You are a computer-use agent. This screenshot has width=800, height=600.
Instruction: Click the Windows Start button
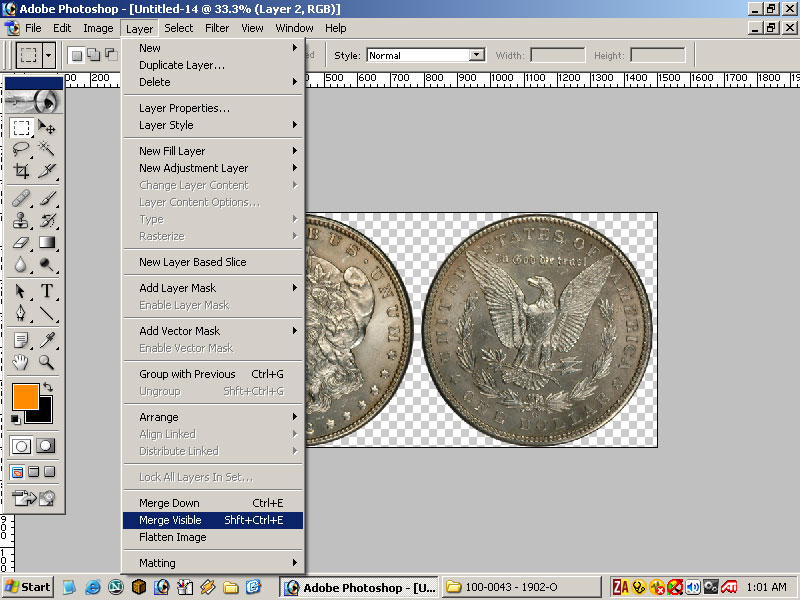click(x=28, y=587)
